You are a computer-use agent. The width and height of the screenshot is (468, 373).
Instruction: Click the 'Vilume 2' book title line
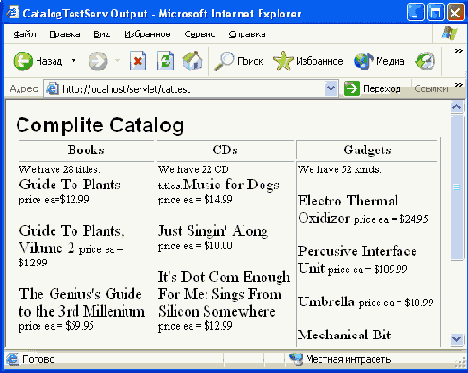tap(46, 248)
